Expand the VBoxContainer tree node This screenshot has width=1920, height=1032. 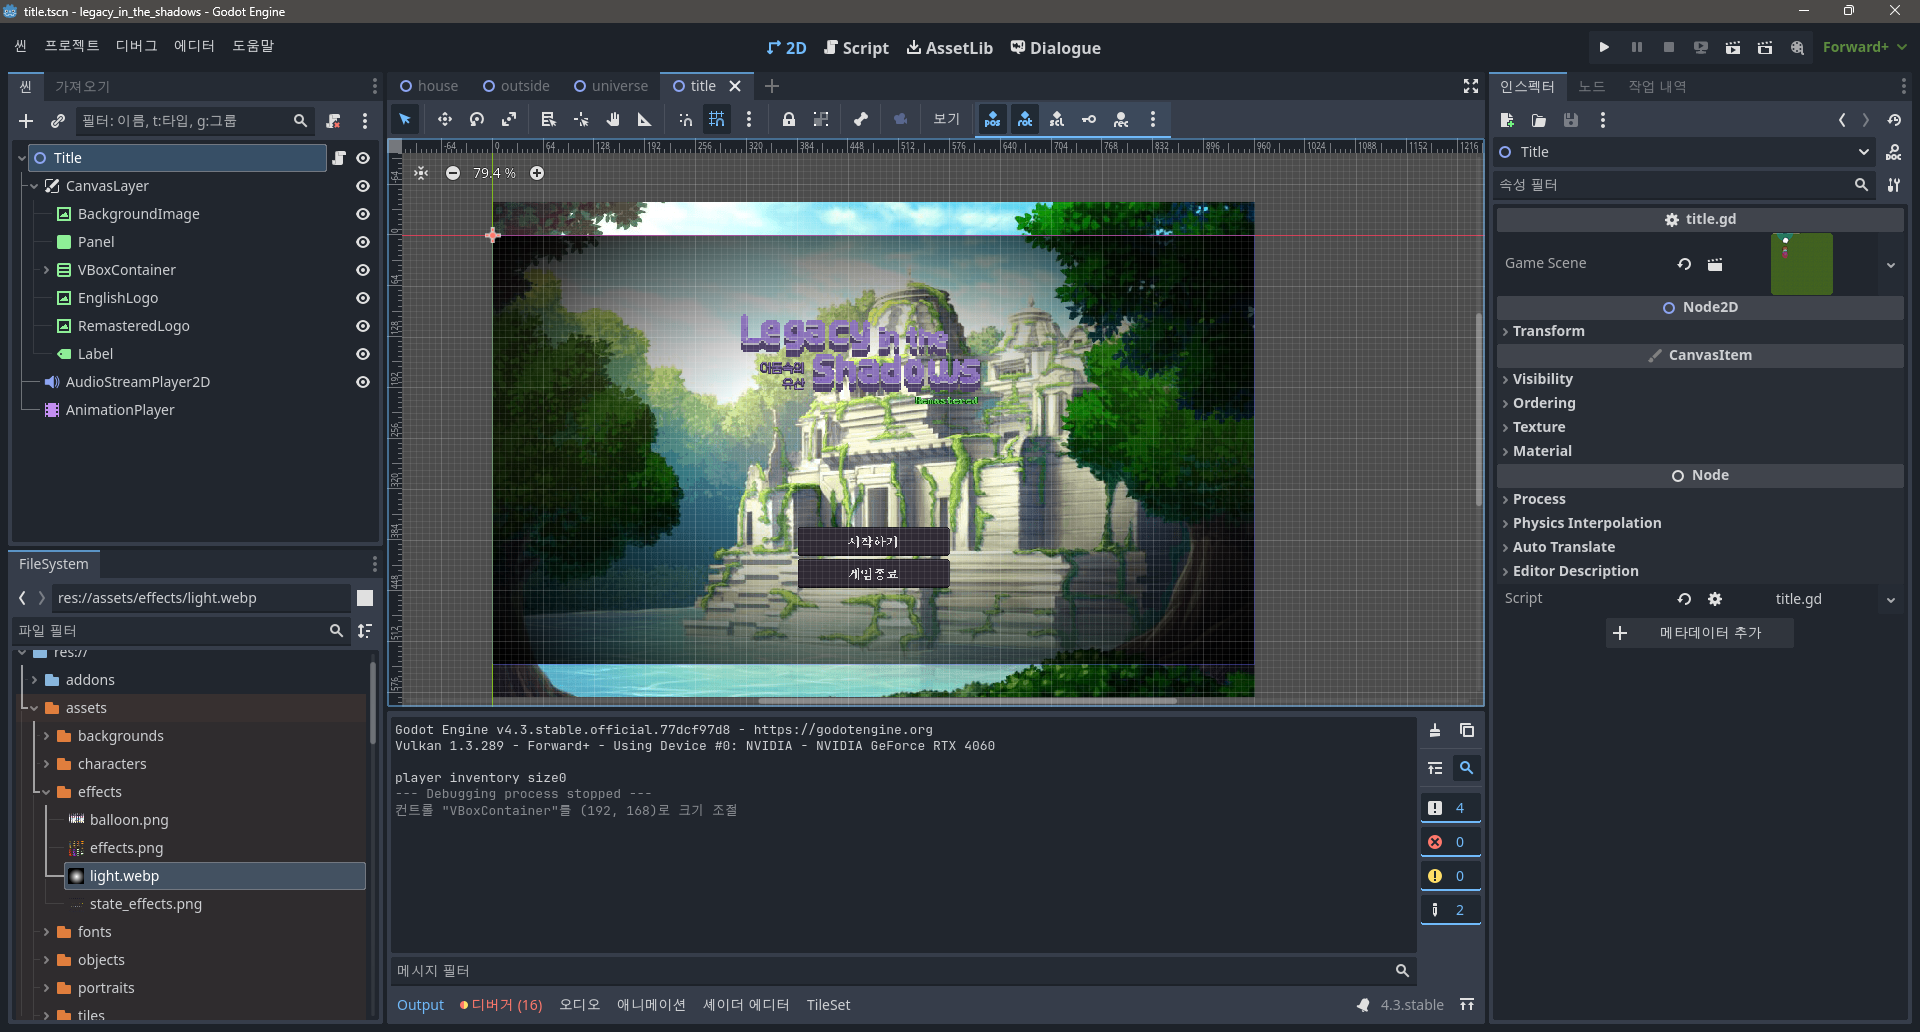(x=46, y=270)
